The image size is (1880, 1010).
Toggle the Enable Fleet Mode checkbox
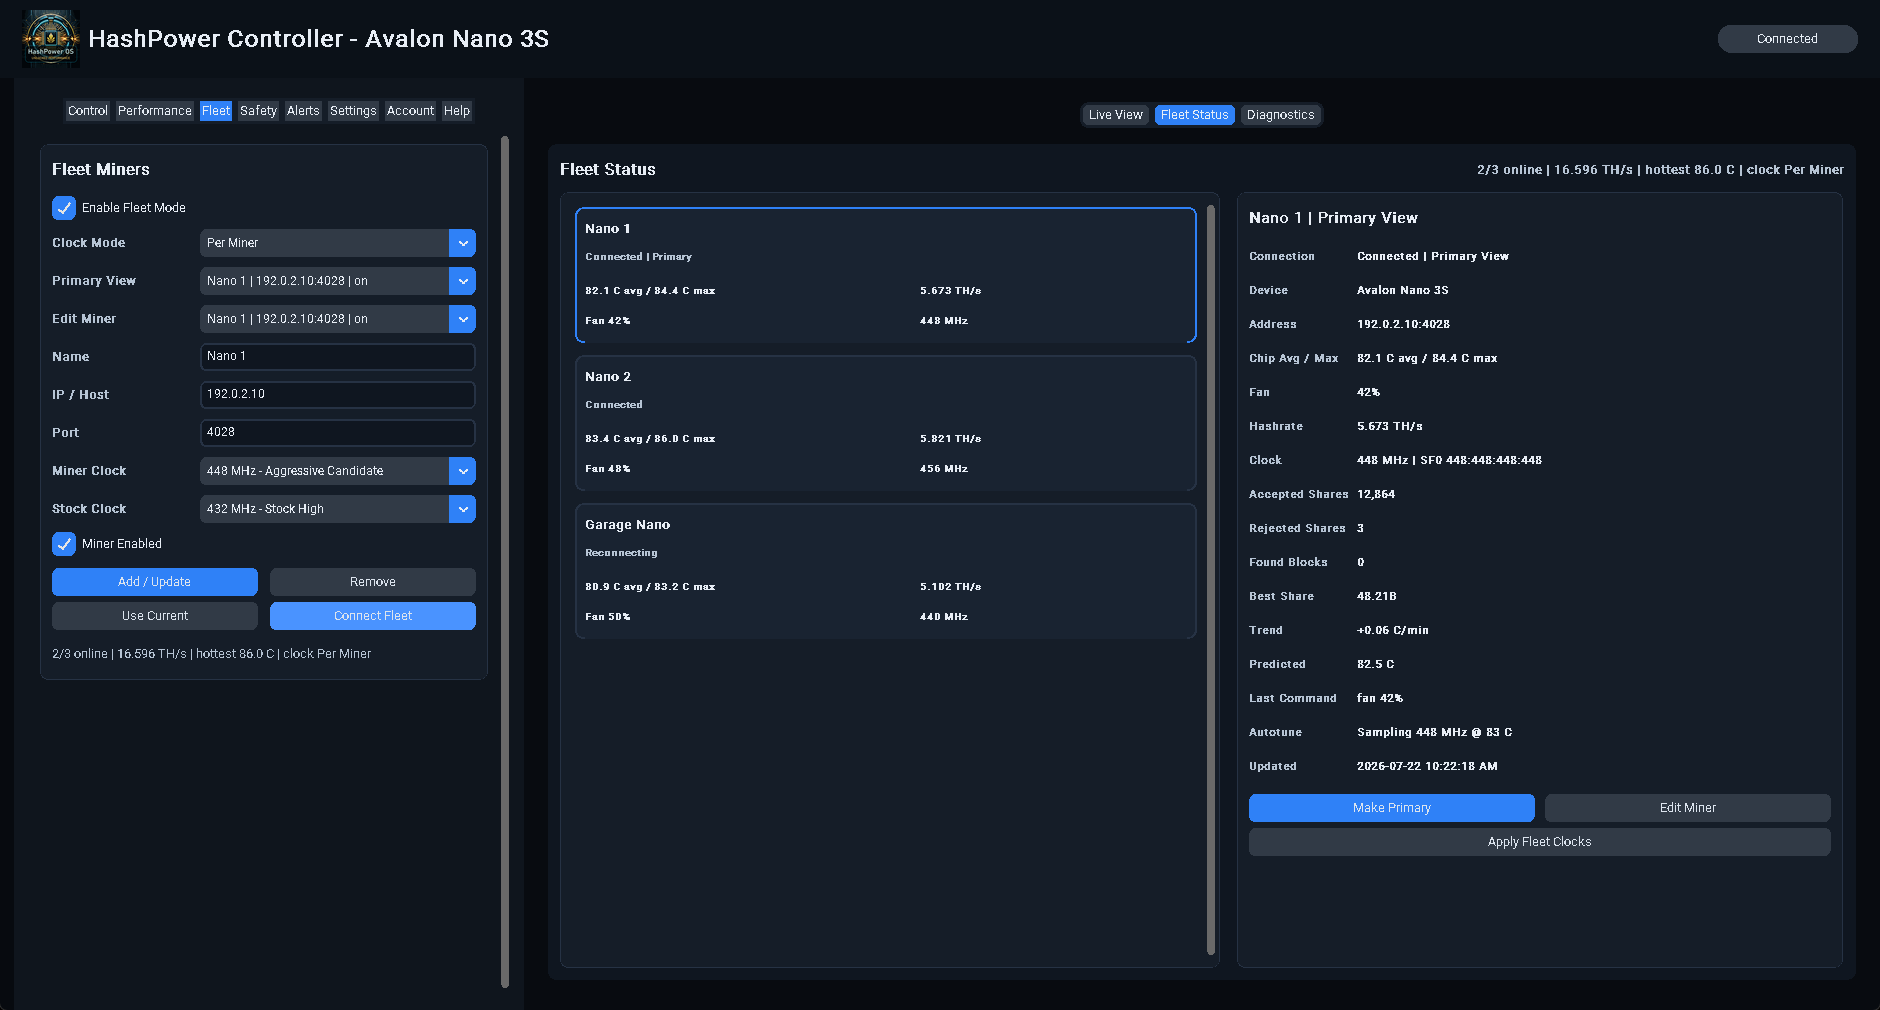(64, 208)
